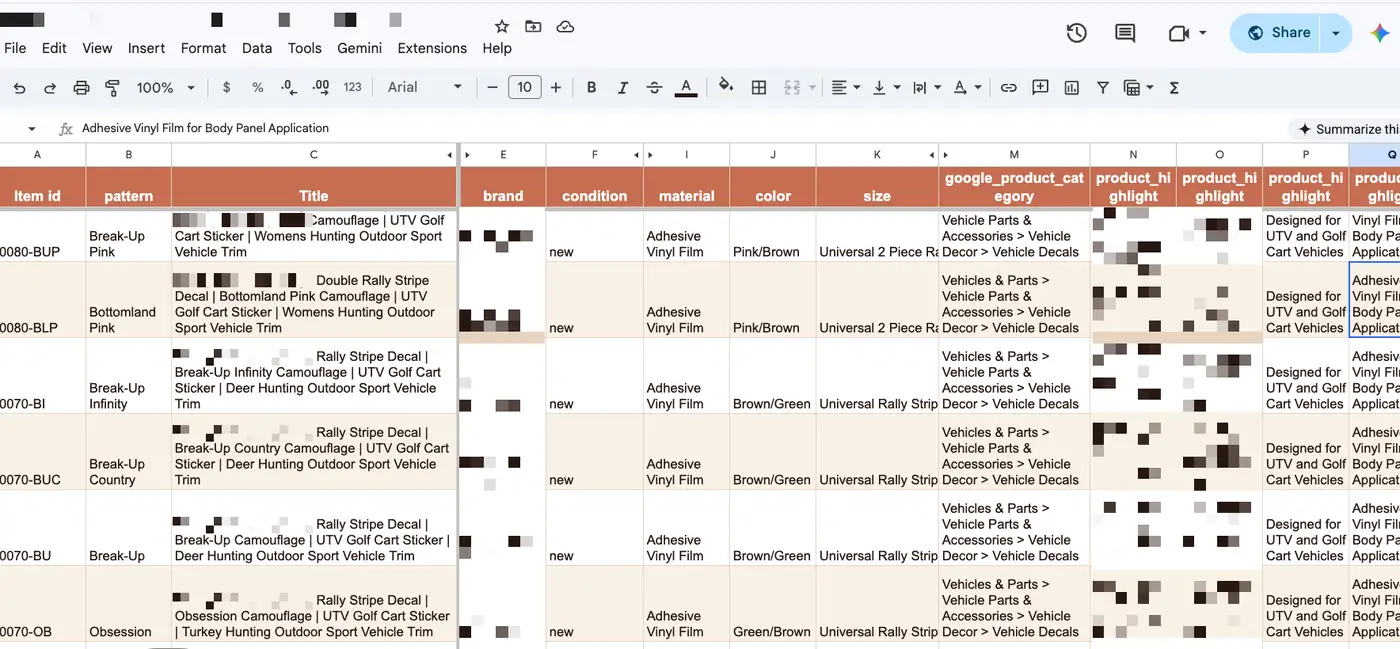The image size is (1400, 649).
Task: Format as currency with dollar icon
Action: coord(226,88)
